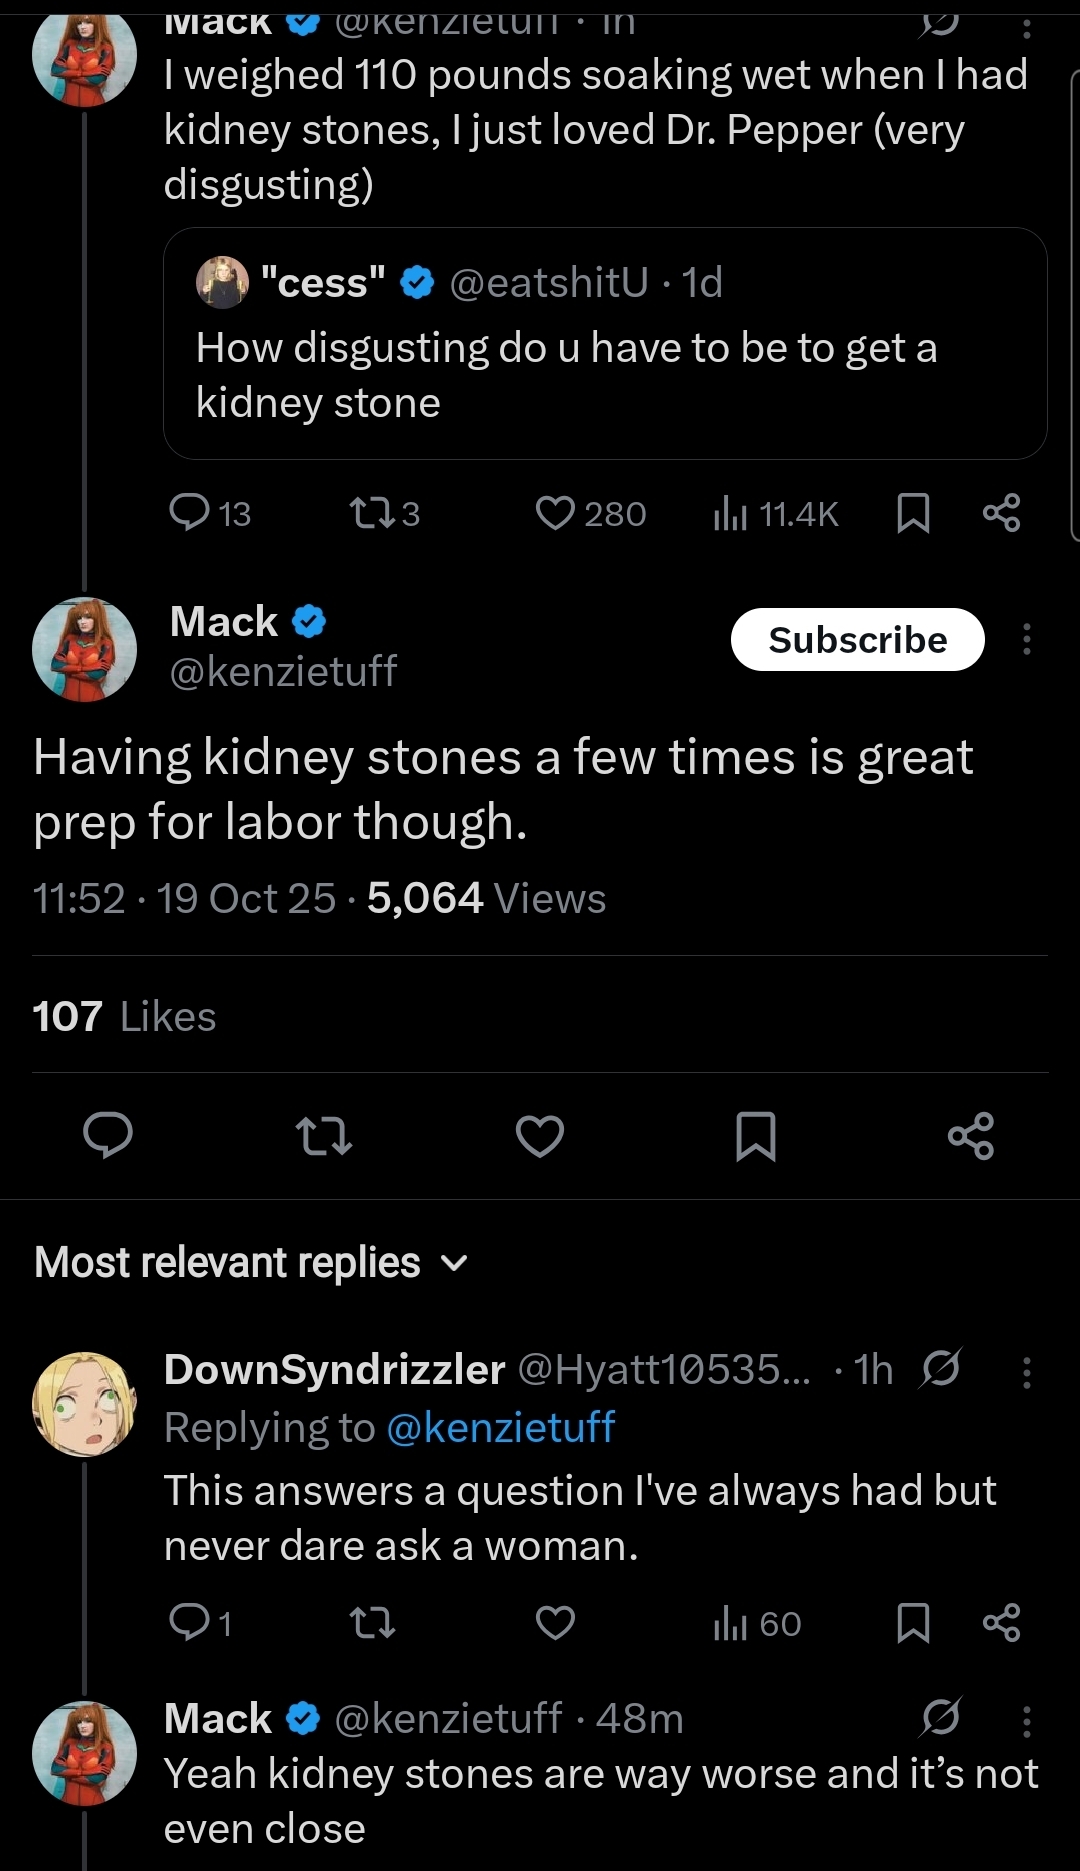Reply to the main tweet by Mack
The height and width of the screenshot is (1871, 1080).
108,1136
